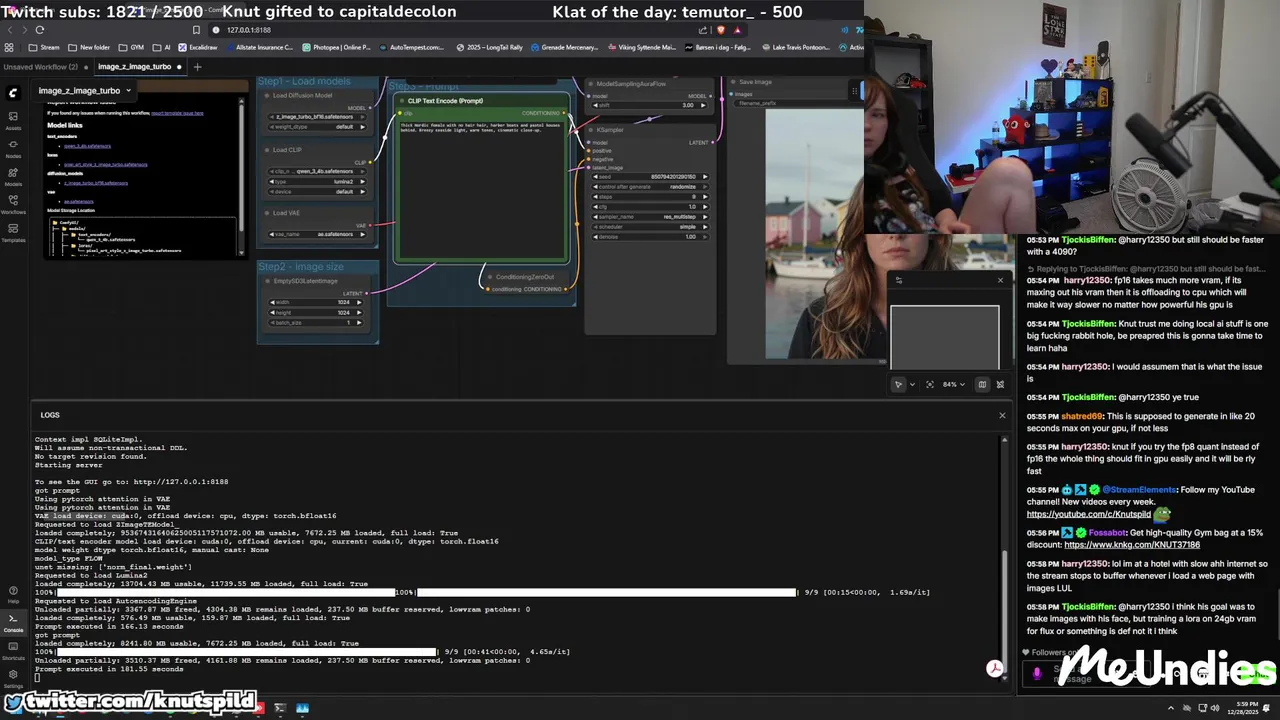Increase the steps value arrow in KSampler
The height and width of the screenshot is (720, 1280).
(x=704, y=197)
